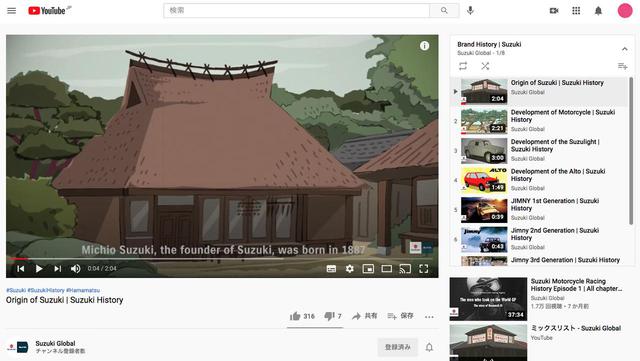Save the video to a playlist

400,316
